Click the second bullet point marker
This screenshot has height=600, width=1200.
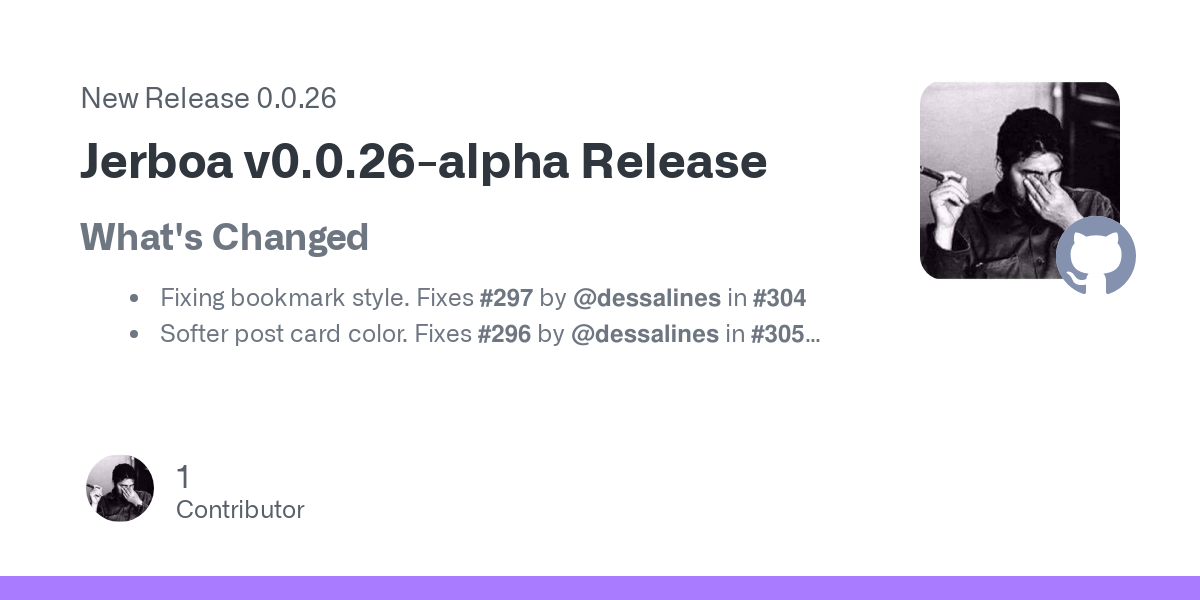click(134, 335)
